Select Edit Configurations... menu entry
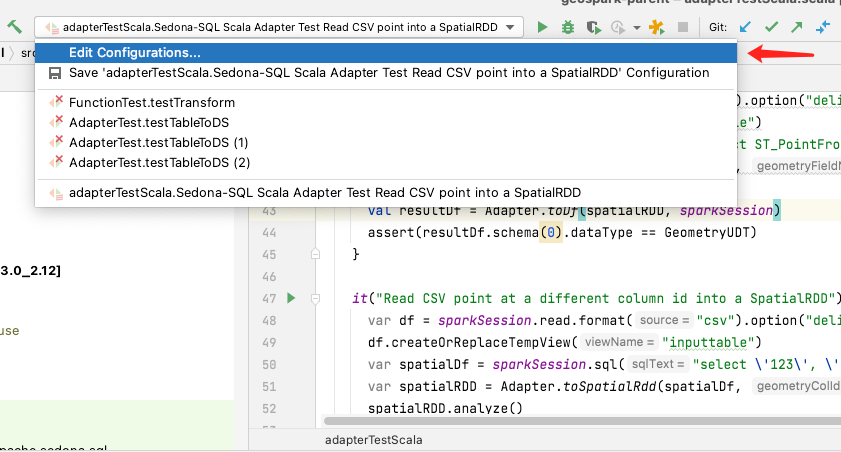This screenshot has height=452, width=841. click(134, 52)
